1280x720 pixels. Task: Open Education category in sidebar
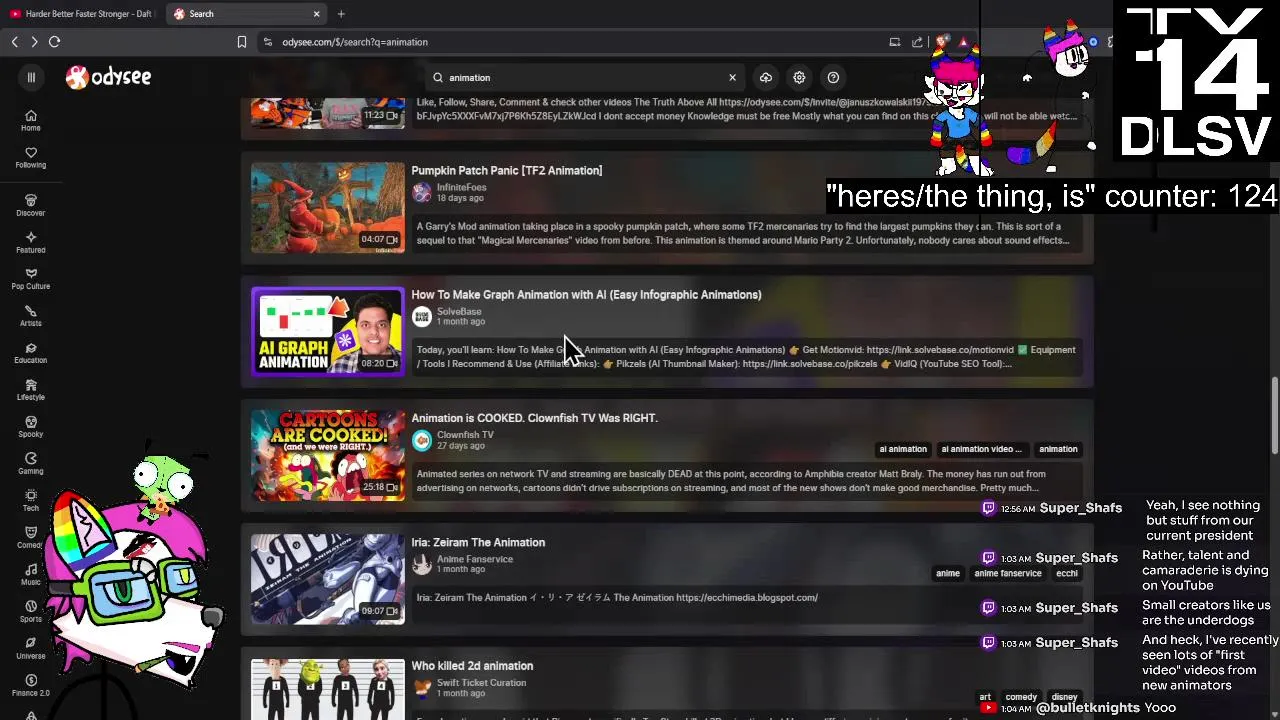(31, 353)
